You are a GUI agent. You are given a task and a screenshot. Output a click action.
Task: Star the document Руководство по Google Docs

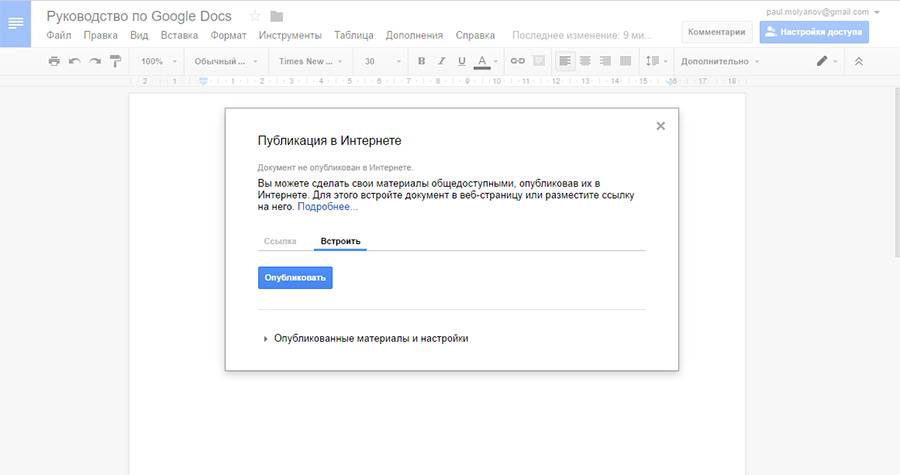(255, 16)
